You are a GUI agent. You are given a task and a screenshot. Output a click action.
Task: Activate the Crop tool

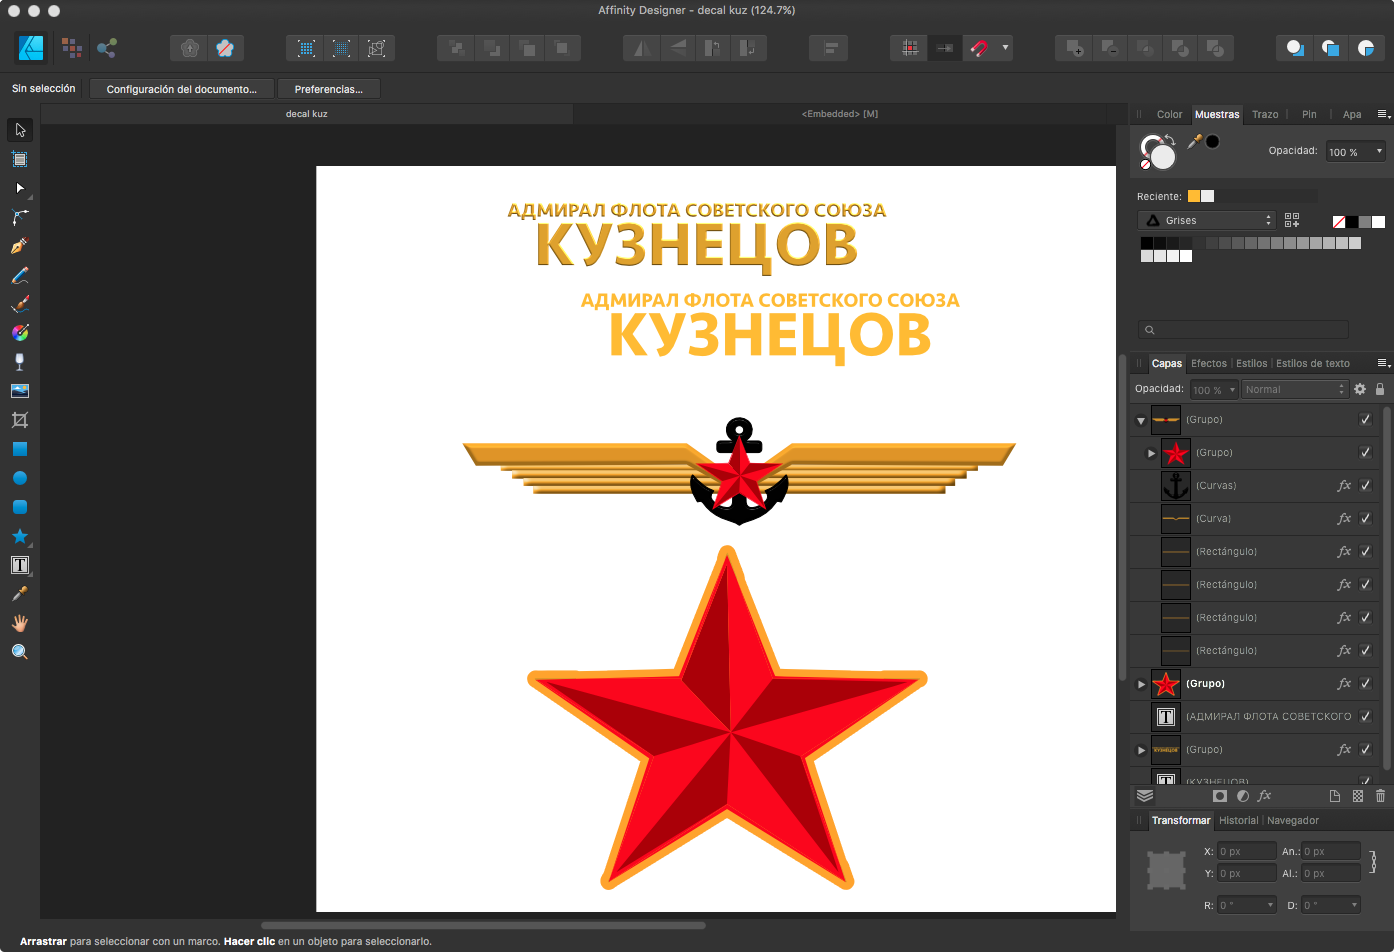[19, 420]
